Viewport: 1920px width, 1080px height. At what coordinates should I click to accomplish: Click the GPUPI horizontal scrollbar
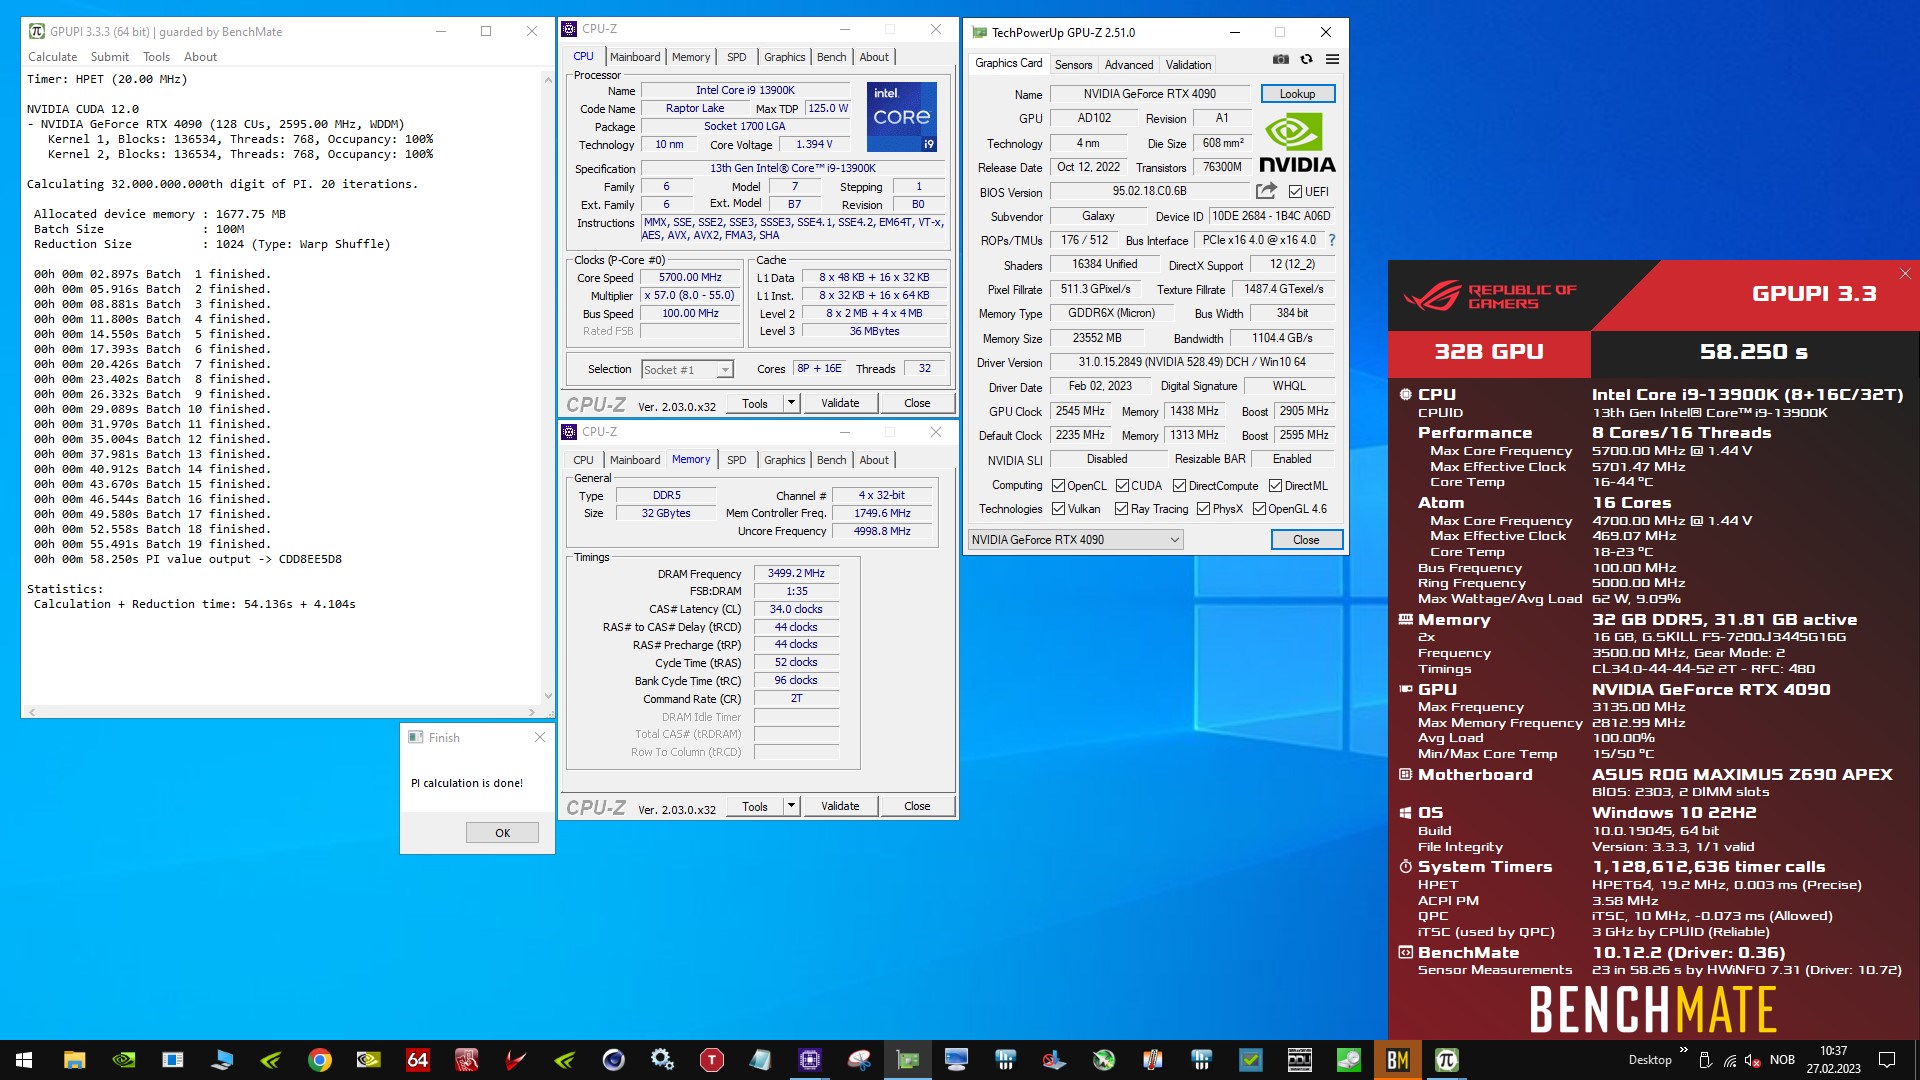tap(283, 712)
